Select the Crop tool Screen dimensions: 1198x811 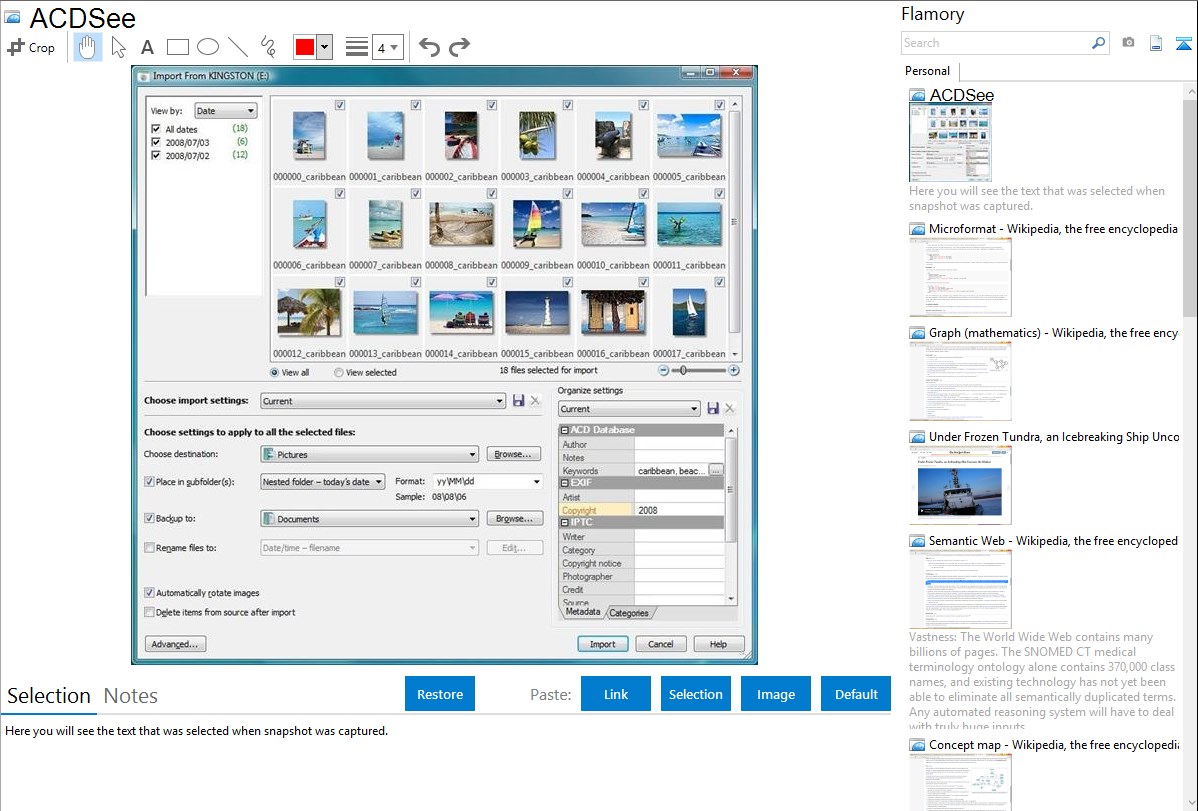coord(31,47)
